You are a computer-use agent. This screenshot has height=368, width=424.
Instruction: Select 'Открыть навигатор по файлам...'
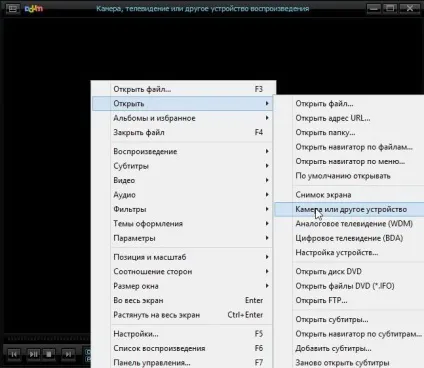pyautogui.click(x=349, y=147)
